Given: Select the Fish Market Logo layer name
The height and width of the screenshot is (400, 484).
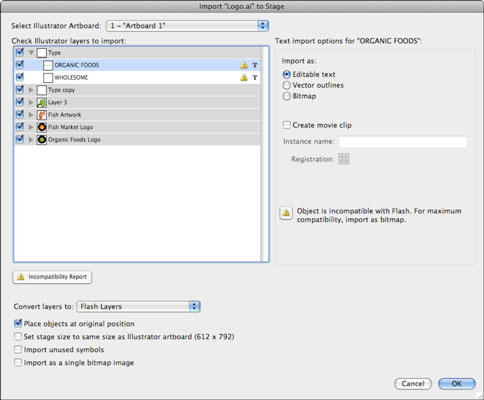Looking at the screenshot, I should [71, 127].
